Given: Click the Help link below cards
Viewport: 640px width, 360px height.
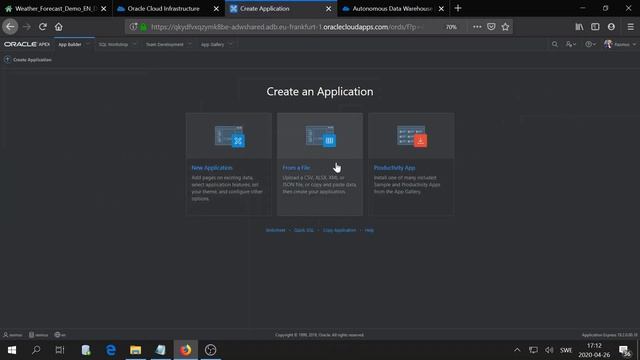Looking at the screenshot, I should coord(369,230).
